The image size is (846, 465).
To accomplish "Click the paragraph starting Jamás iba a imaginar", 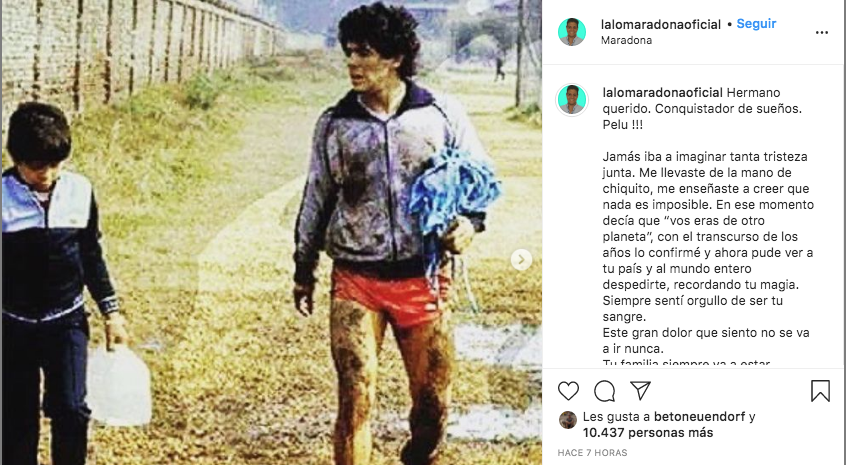I will [708, 236].
